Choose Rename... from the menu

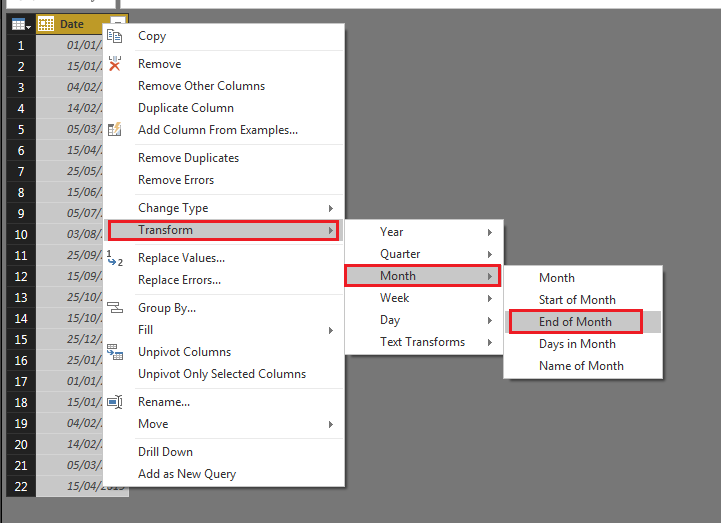pos(223,402)
